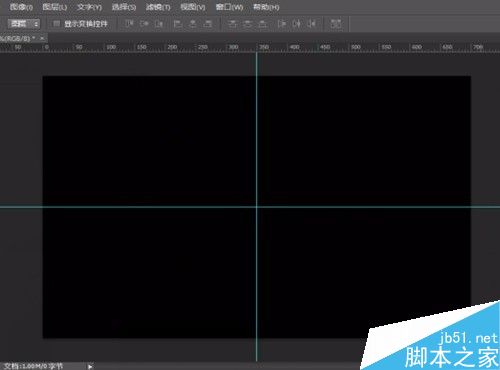Open the 窗口(W) menu
This screenshot has width=500, height=370.
click(x=229, y=7)
